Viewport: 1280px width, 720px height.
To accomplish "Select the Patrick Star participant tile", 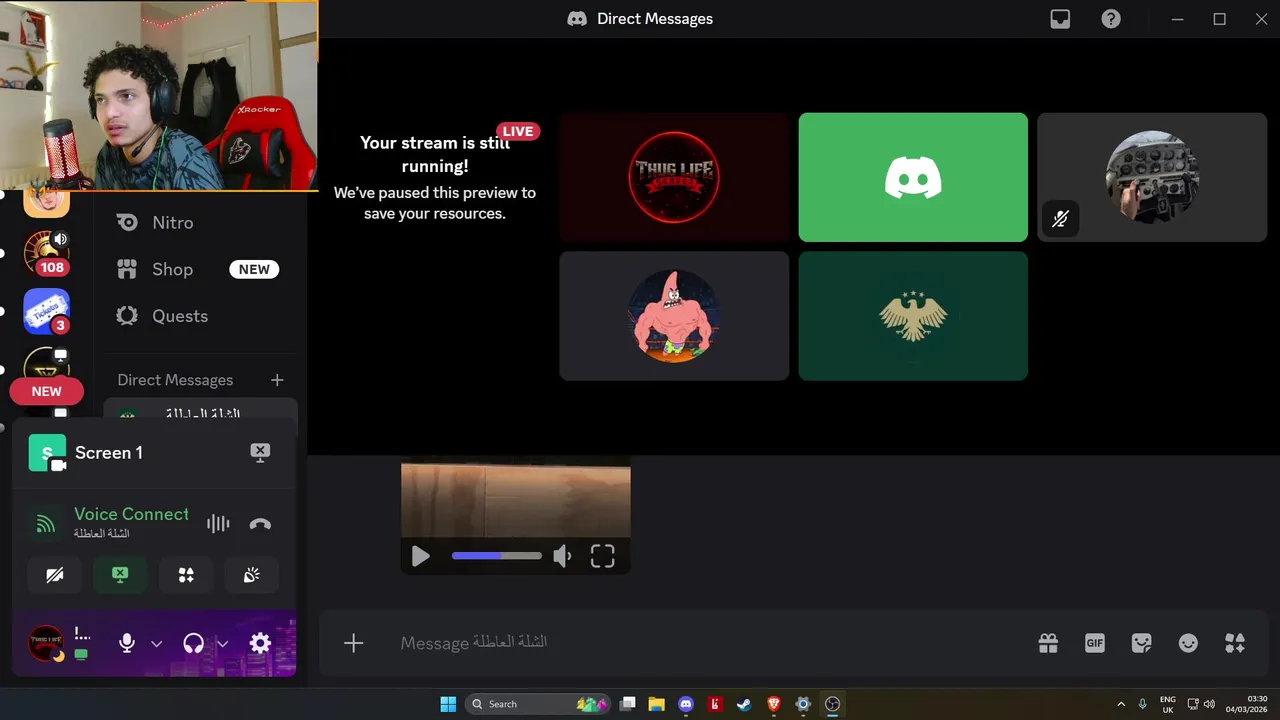I will [x=674, y=316].
